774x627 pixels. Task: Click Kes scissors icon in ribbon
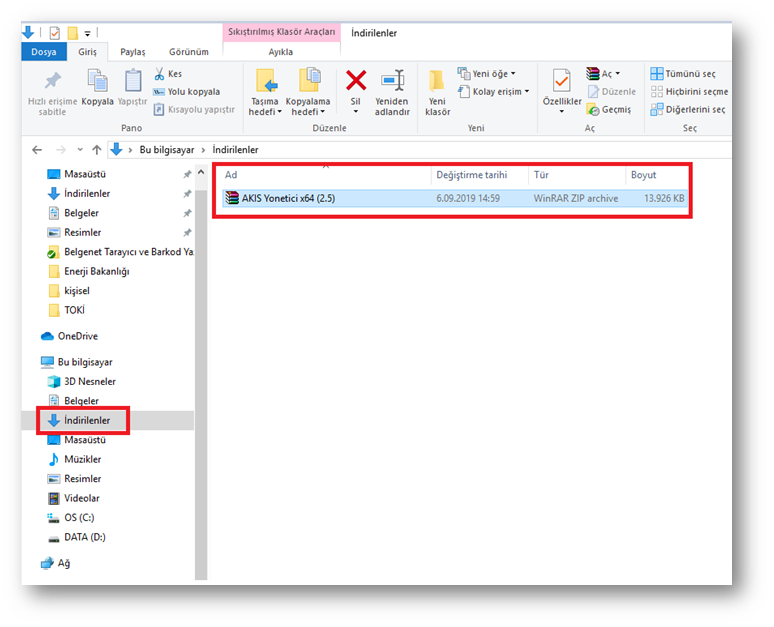point(160,74)
